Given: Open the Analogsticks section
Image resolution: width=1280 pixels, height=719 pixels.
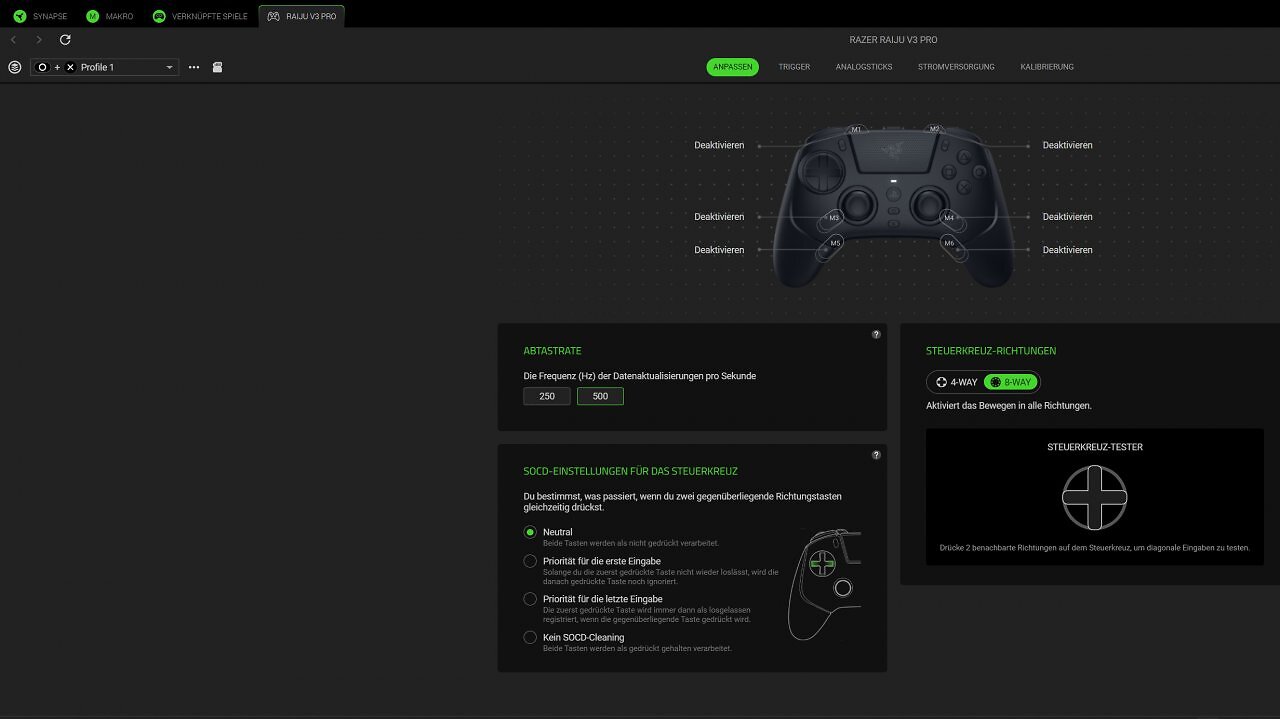Looking at the screenshot, I should [864, 67].
